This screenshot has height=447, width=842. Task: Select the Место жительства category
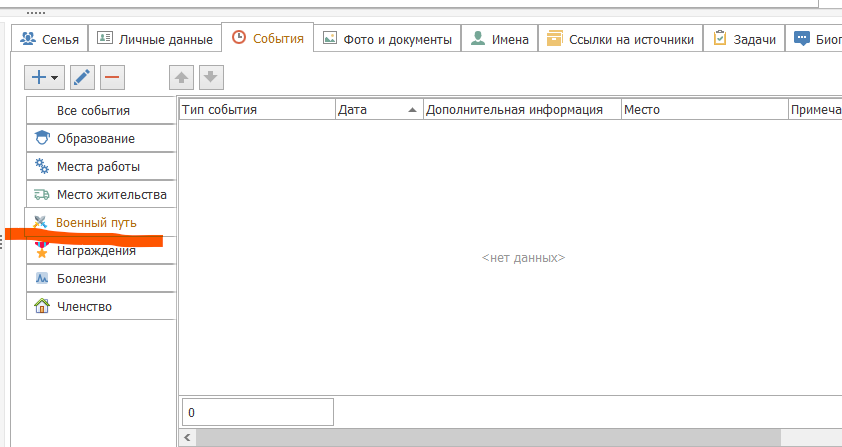(101, 195)
